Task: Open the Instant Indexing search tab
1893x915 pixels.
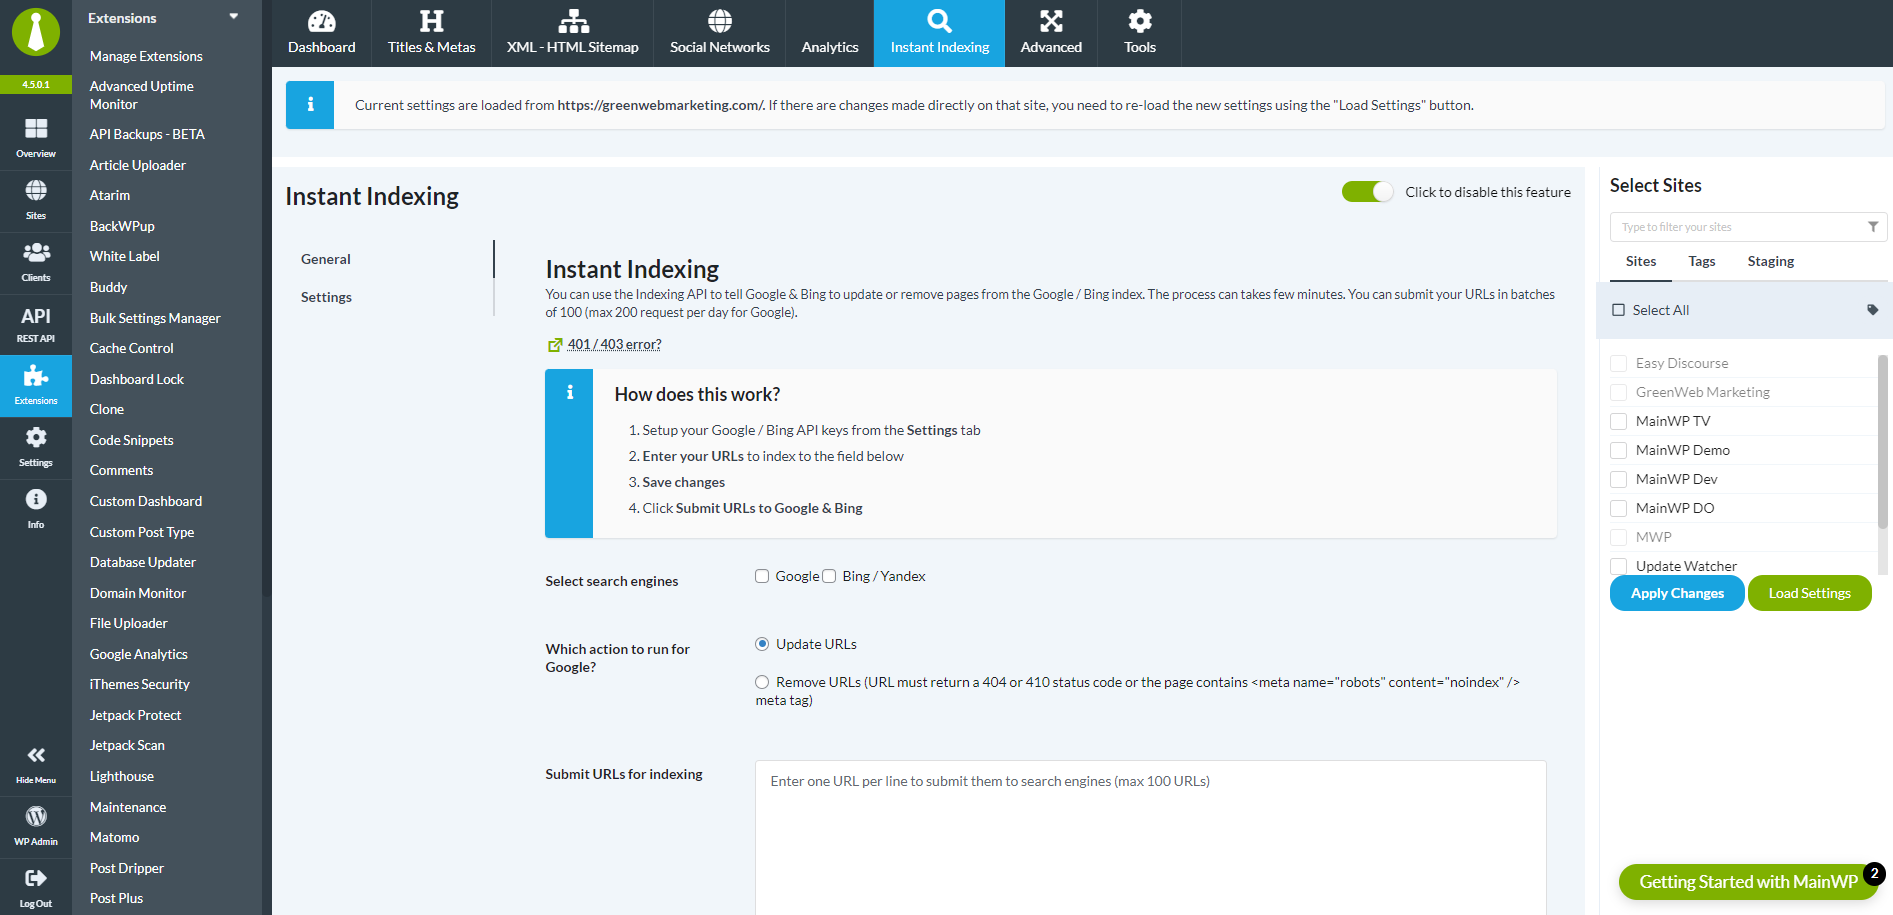Action: click(x=939, y=33)
